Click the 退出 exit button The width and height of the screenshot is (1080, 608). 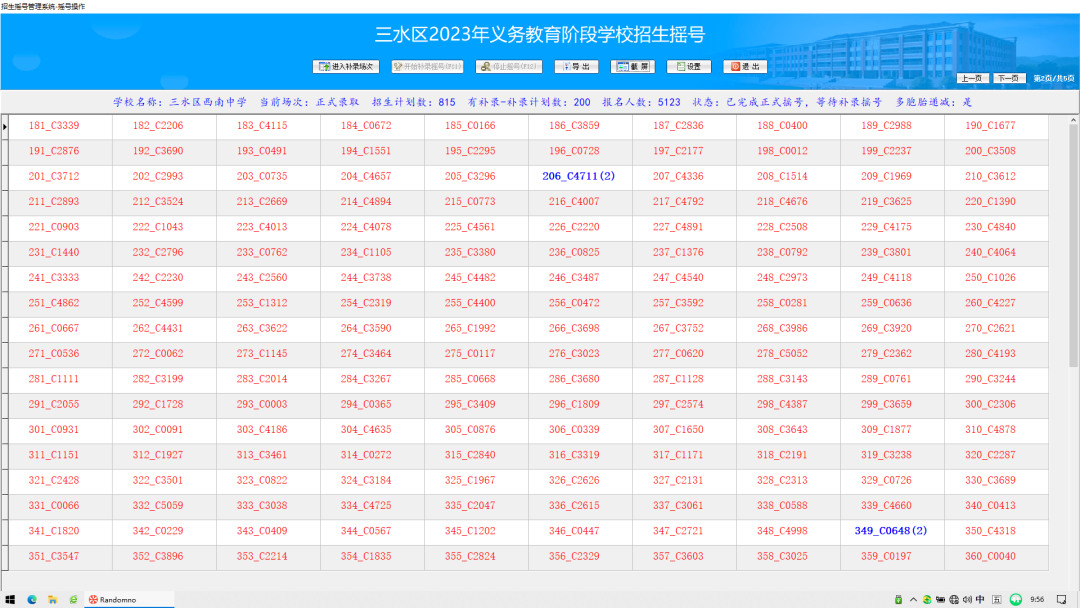click(745, 67)
